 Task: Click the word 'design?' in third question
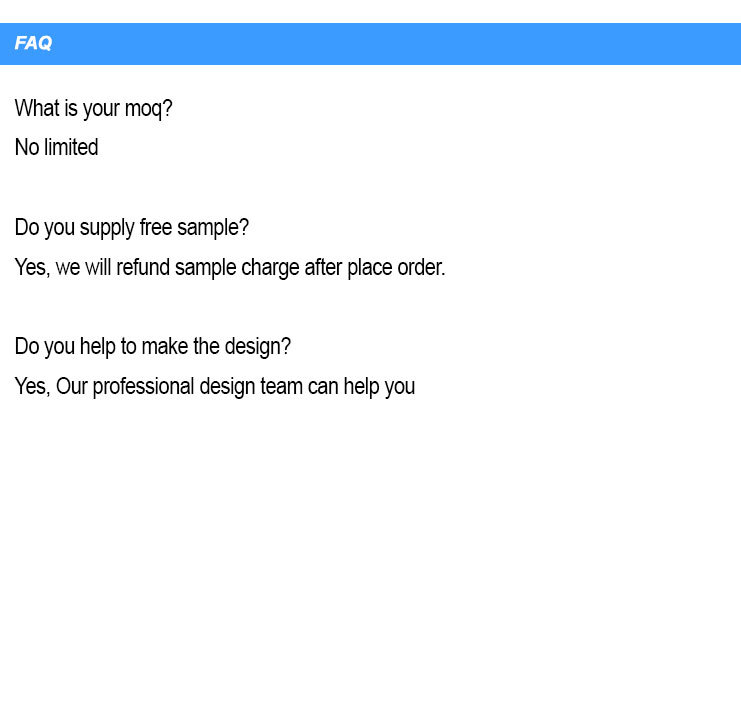[258, 347]
